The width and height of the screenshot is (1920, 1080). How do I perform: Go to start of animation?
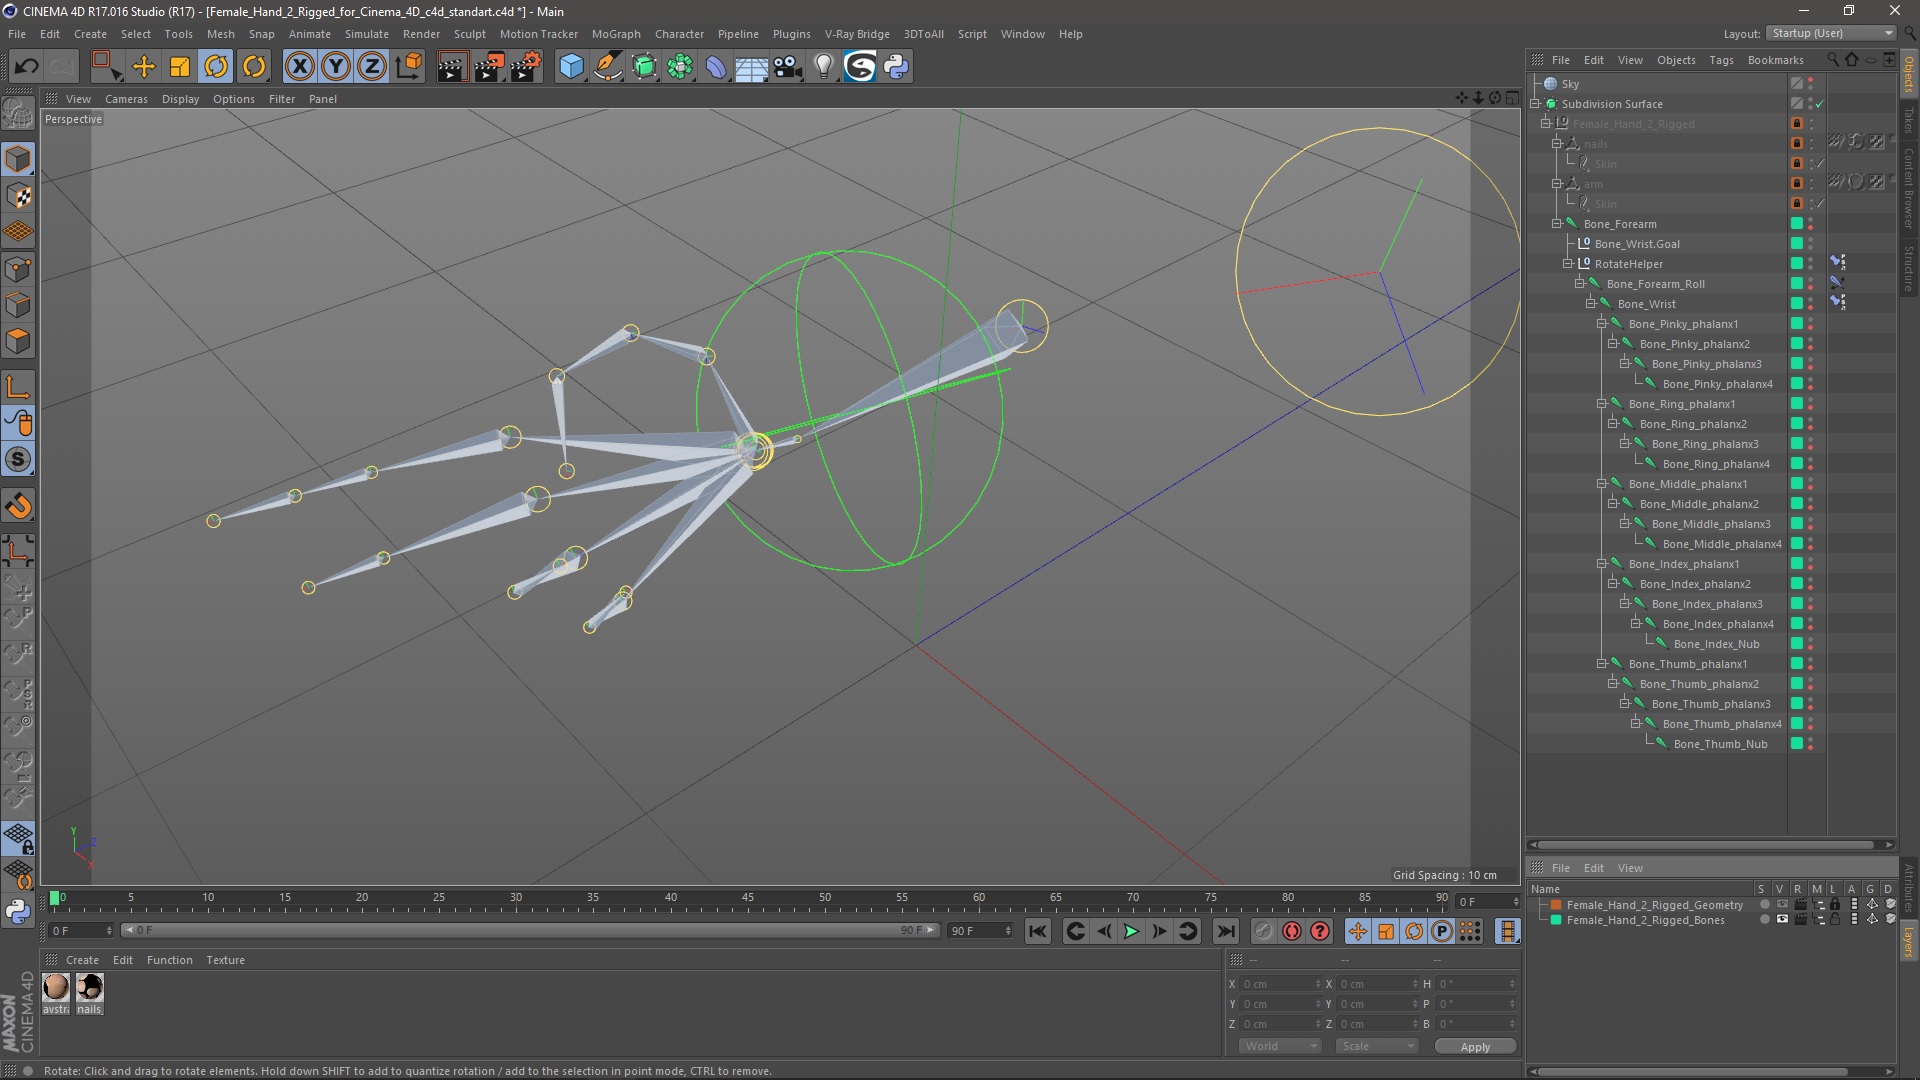click(1038, 931)
